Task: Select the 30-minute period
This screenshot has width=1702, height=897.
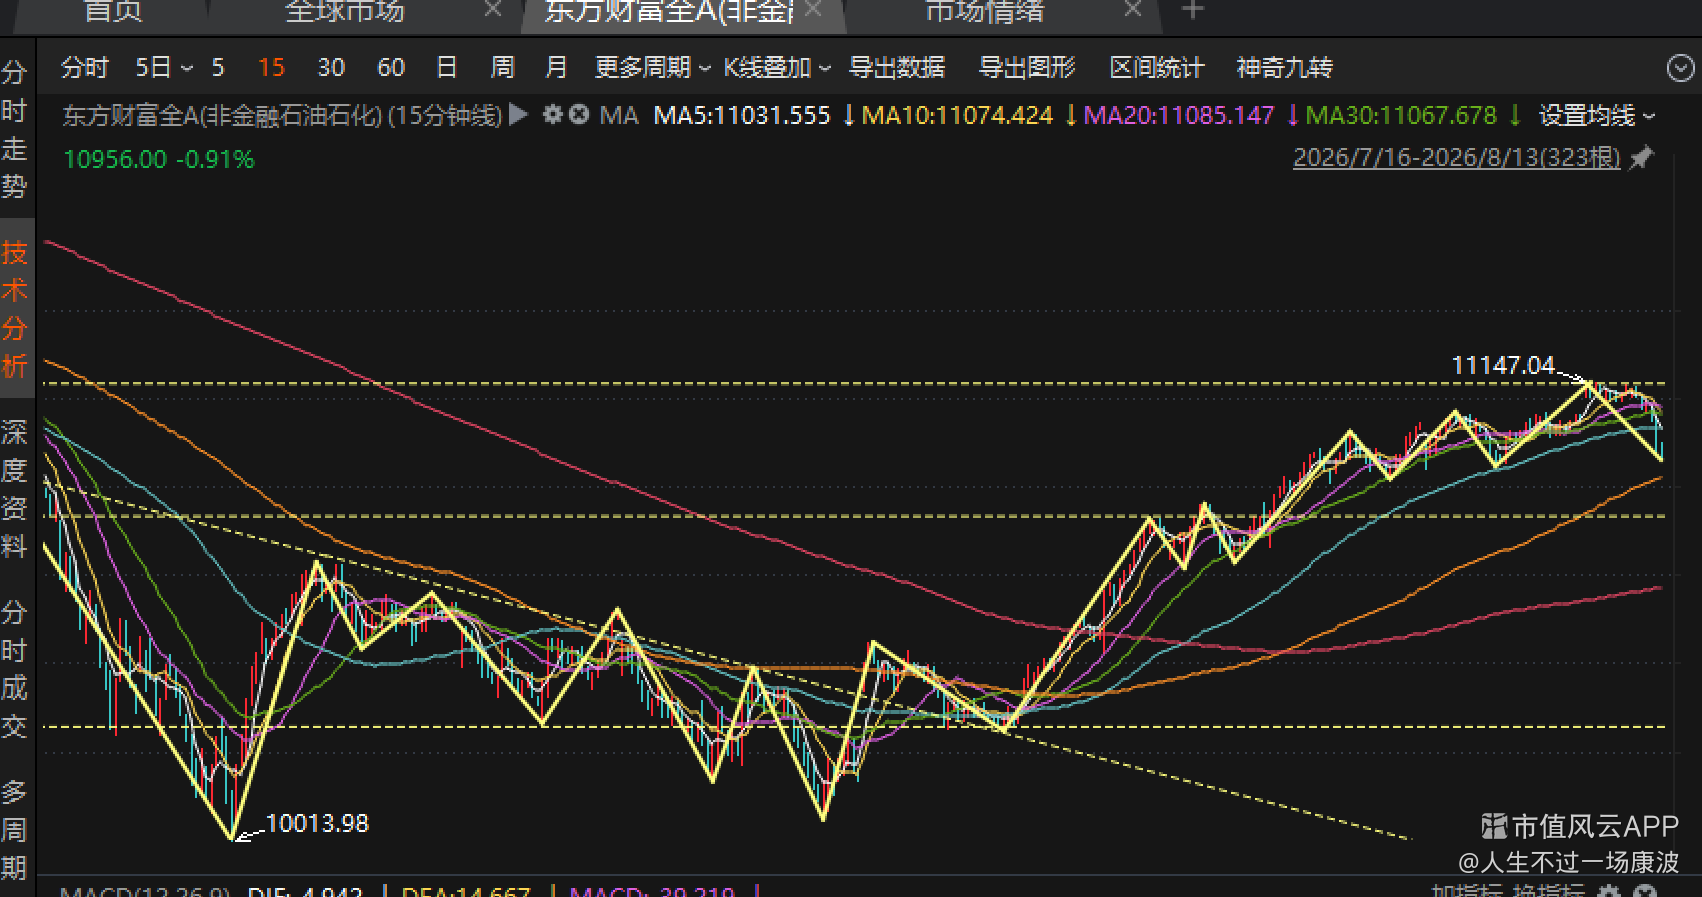Action: coord(331,68)
